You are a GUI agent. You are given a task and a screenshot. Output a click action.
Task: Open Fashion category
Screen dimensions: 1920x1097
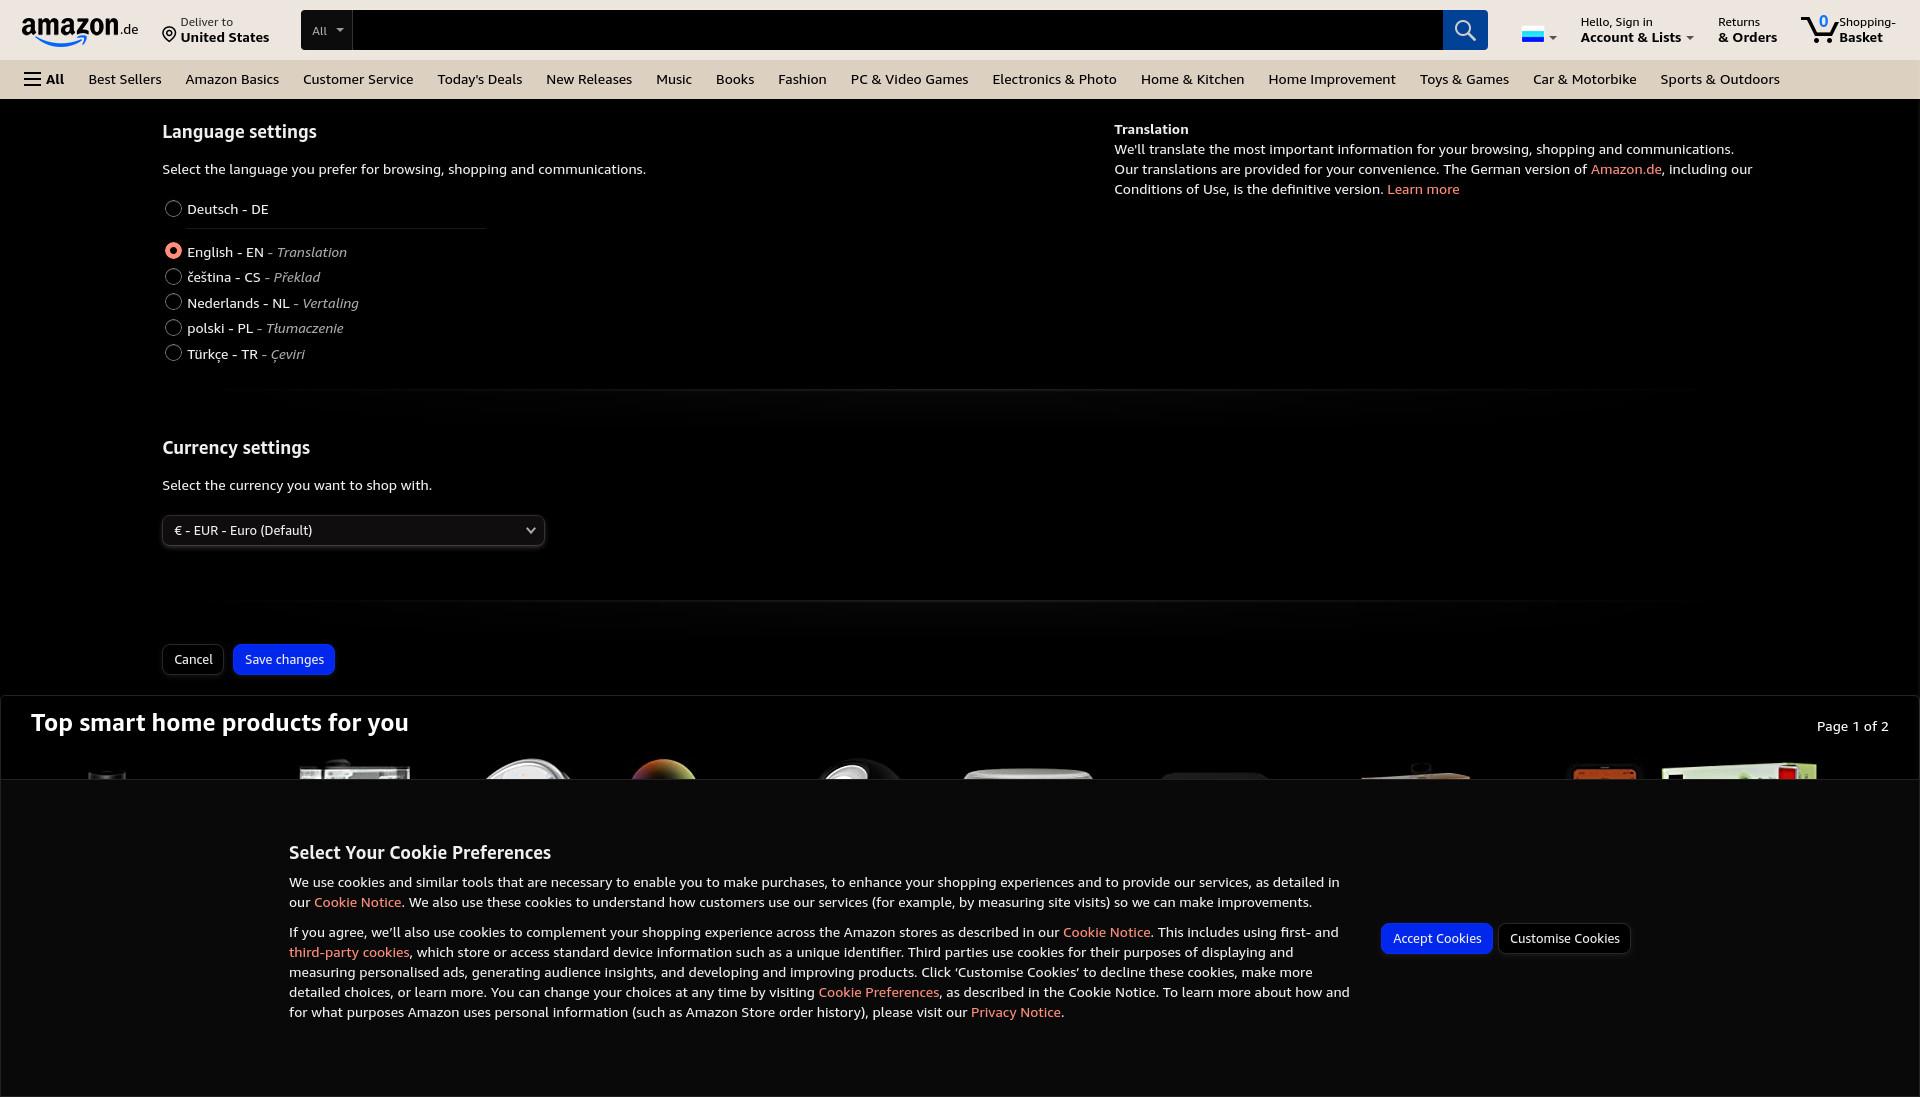tap(802, 79)
